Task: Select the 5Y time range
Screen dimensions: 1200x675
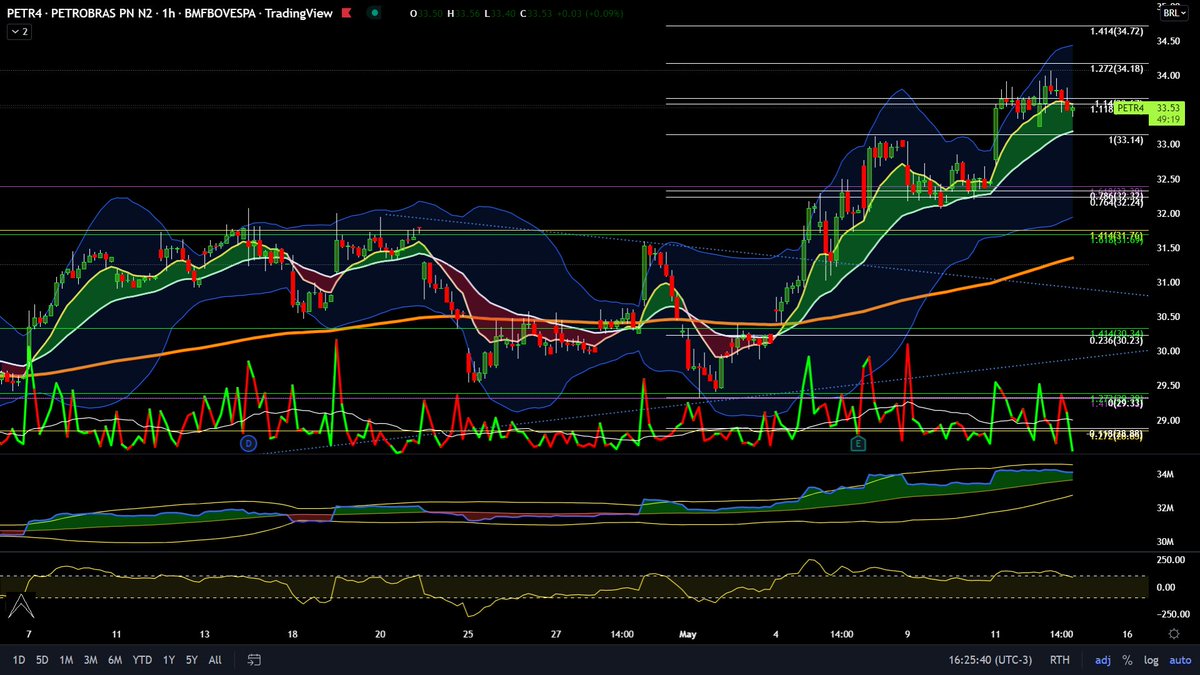Action: [x=191, y=660]
